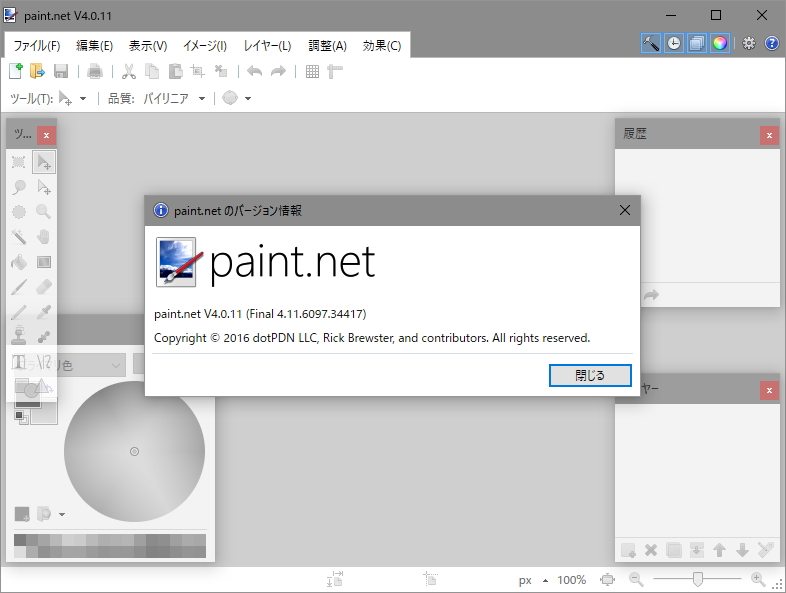
Task: Toggle the Layers window button
Action: (697, 44)
